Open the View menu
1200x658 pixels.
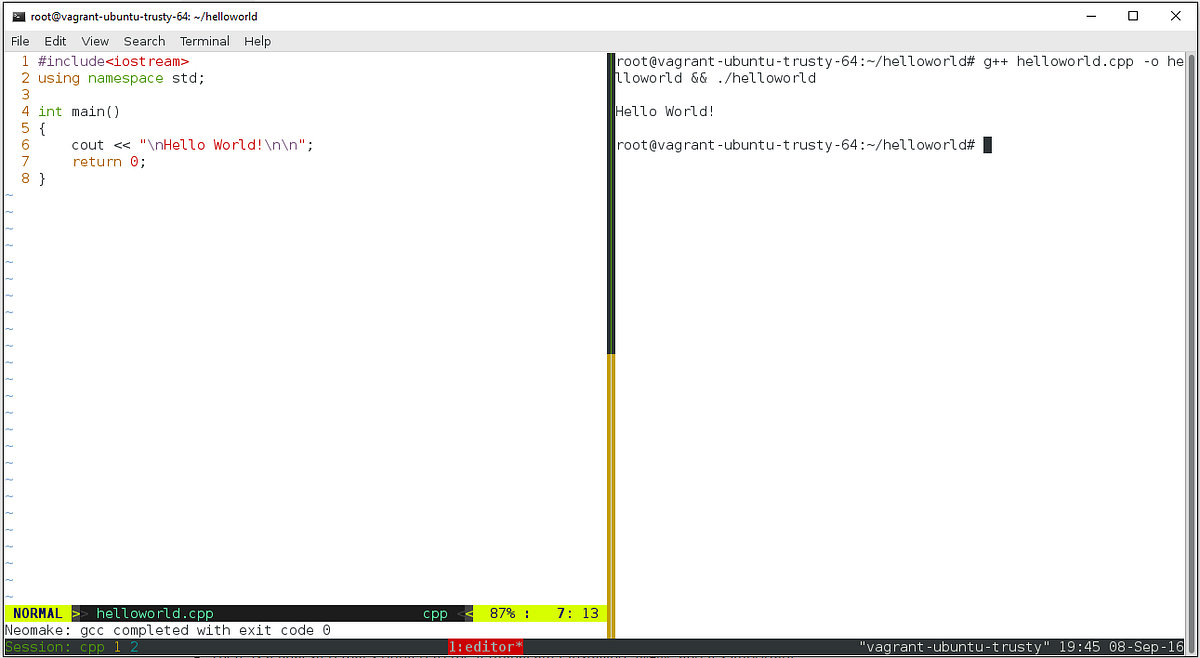94,41
